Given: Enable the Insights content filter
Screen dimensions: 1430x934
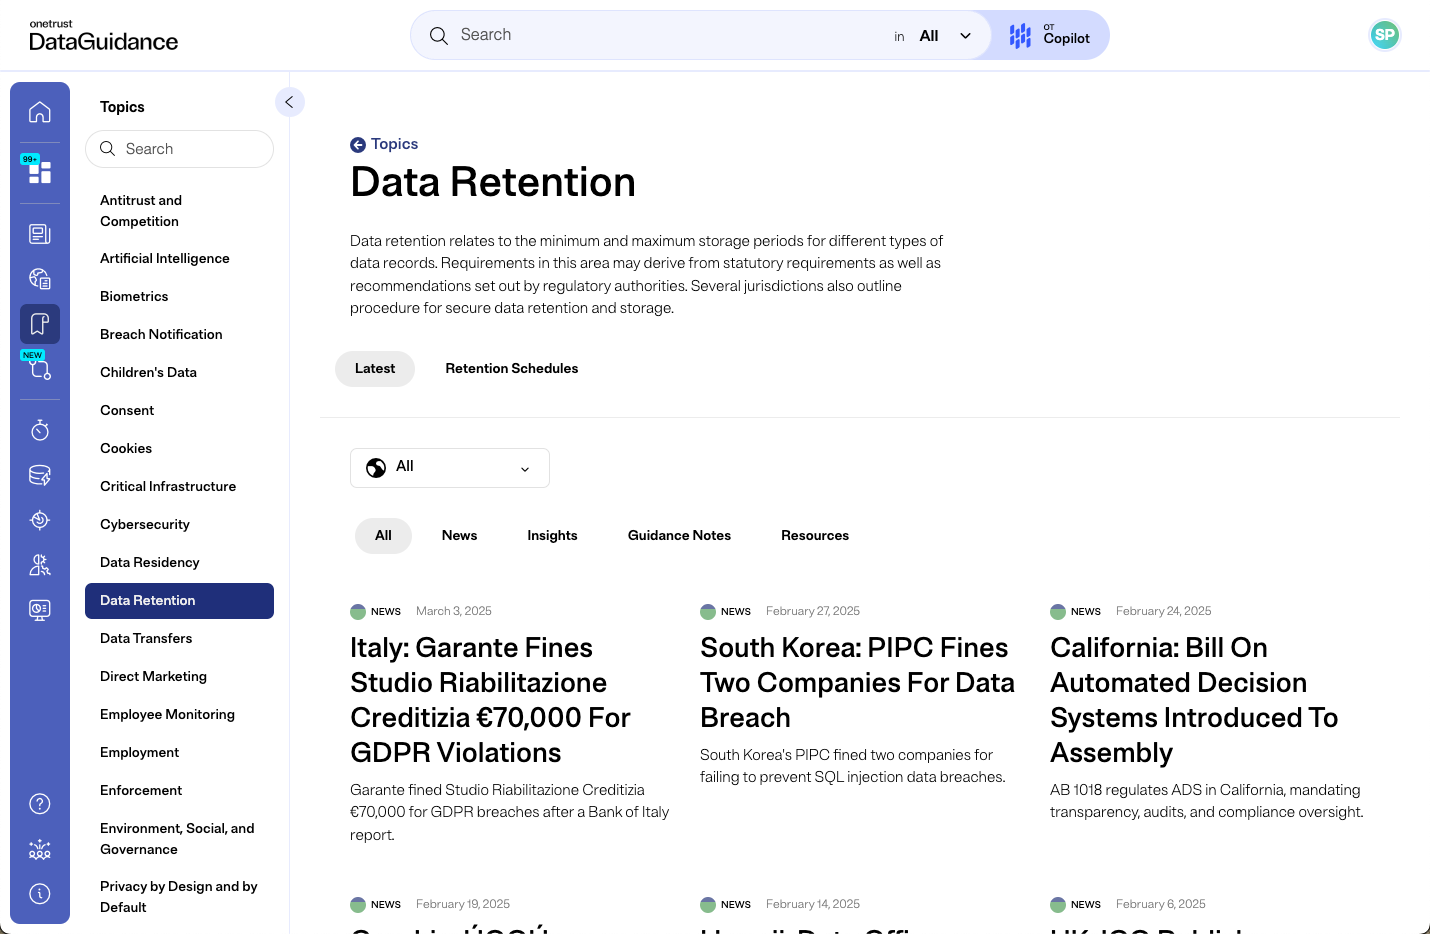Looking at the screenshot, I should [x=552, y=535].
